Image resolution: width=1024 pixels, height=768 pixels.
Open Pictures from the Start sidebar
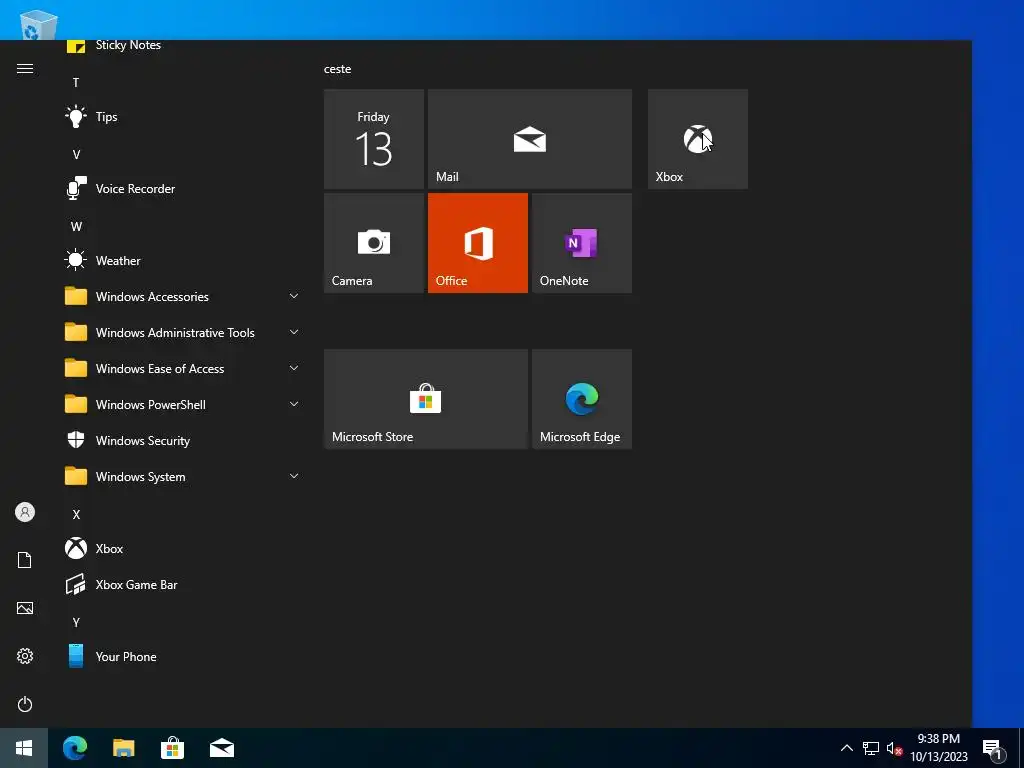coord(25,608)
